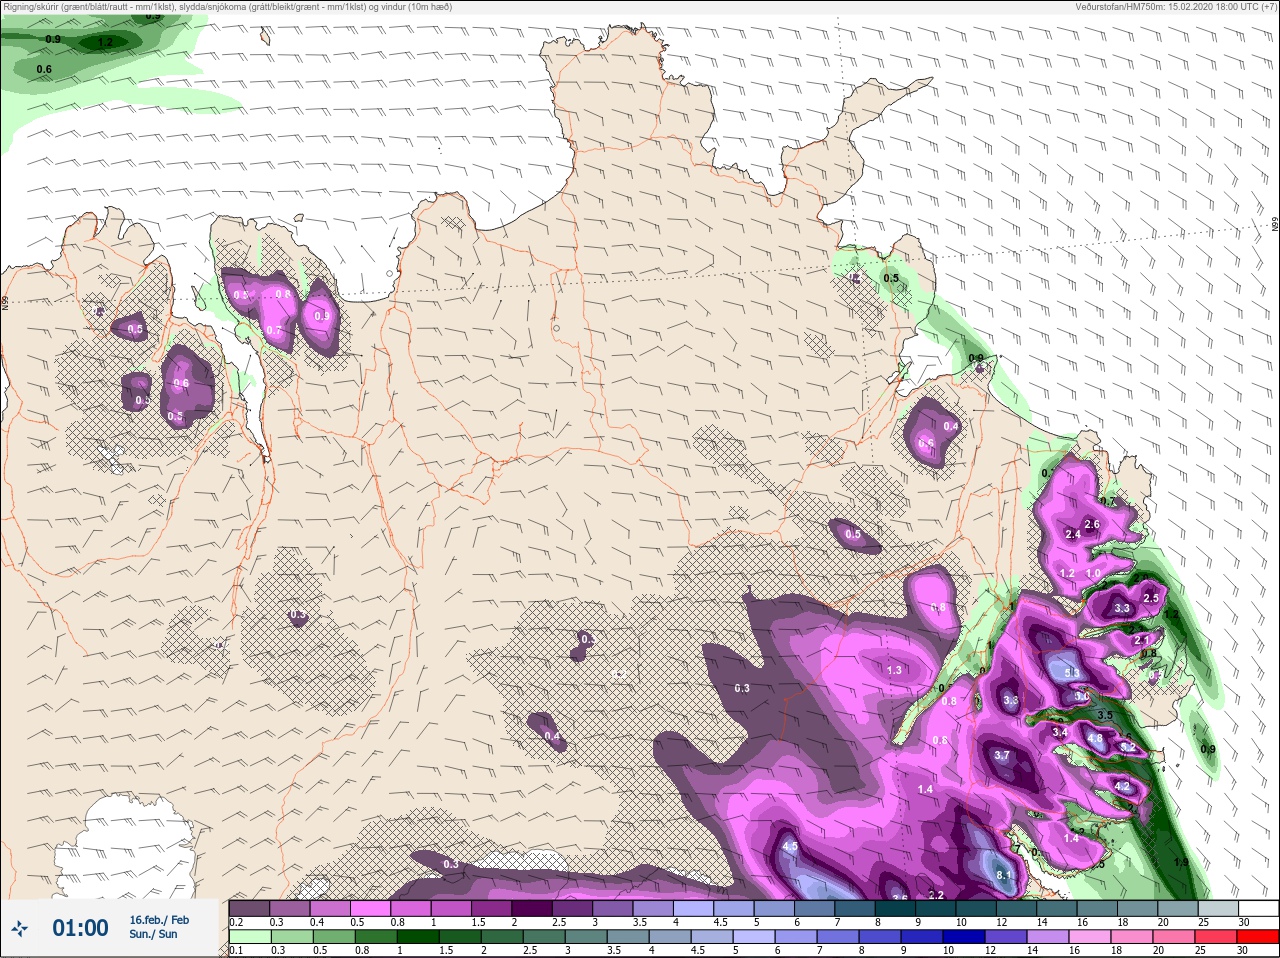This screenshot has height=958, width=1280.
Task: Click the 2.4 precipitation value on the map
Action: click(x=1073, y=534)
